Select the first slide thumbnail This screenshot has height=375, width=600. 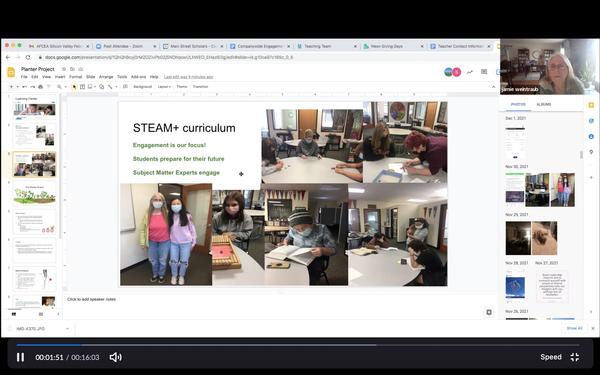[34, 108]
